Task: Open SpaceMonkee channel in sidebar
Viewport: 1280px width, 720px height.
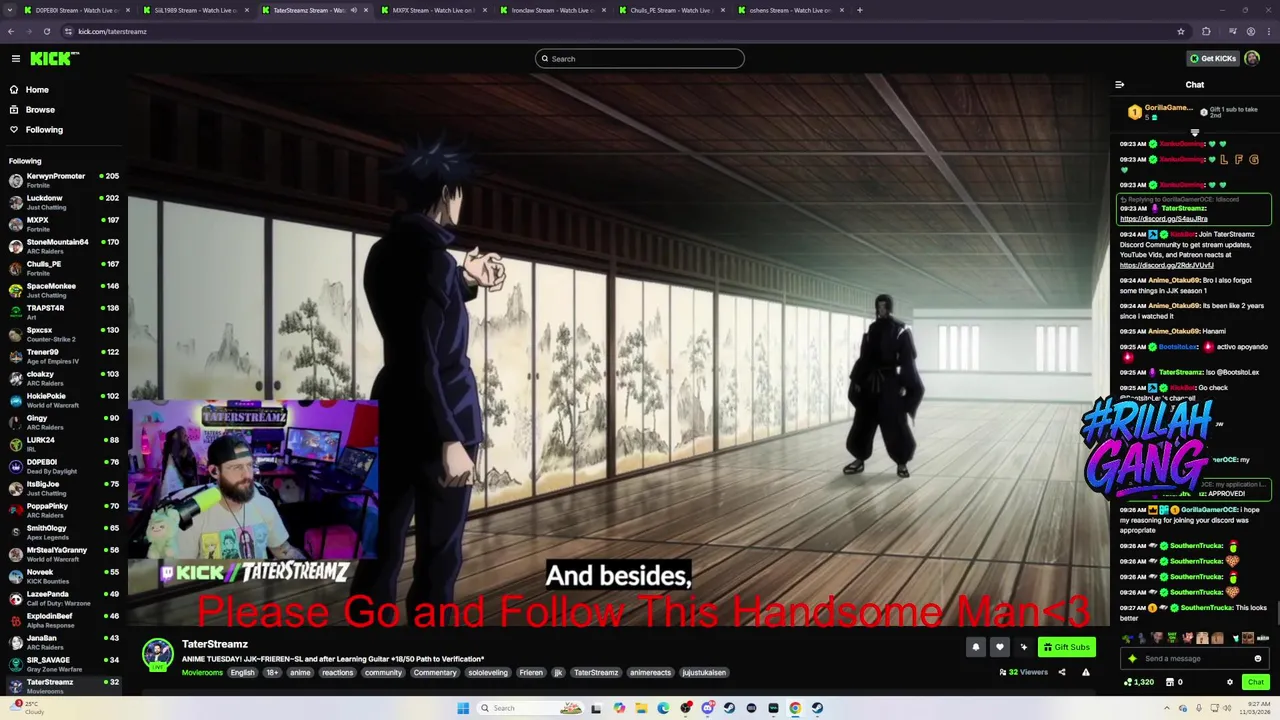Action: pos(63,290)
